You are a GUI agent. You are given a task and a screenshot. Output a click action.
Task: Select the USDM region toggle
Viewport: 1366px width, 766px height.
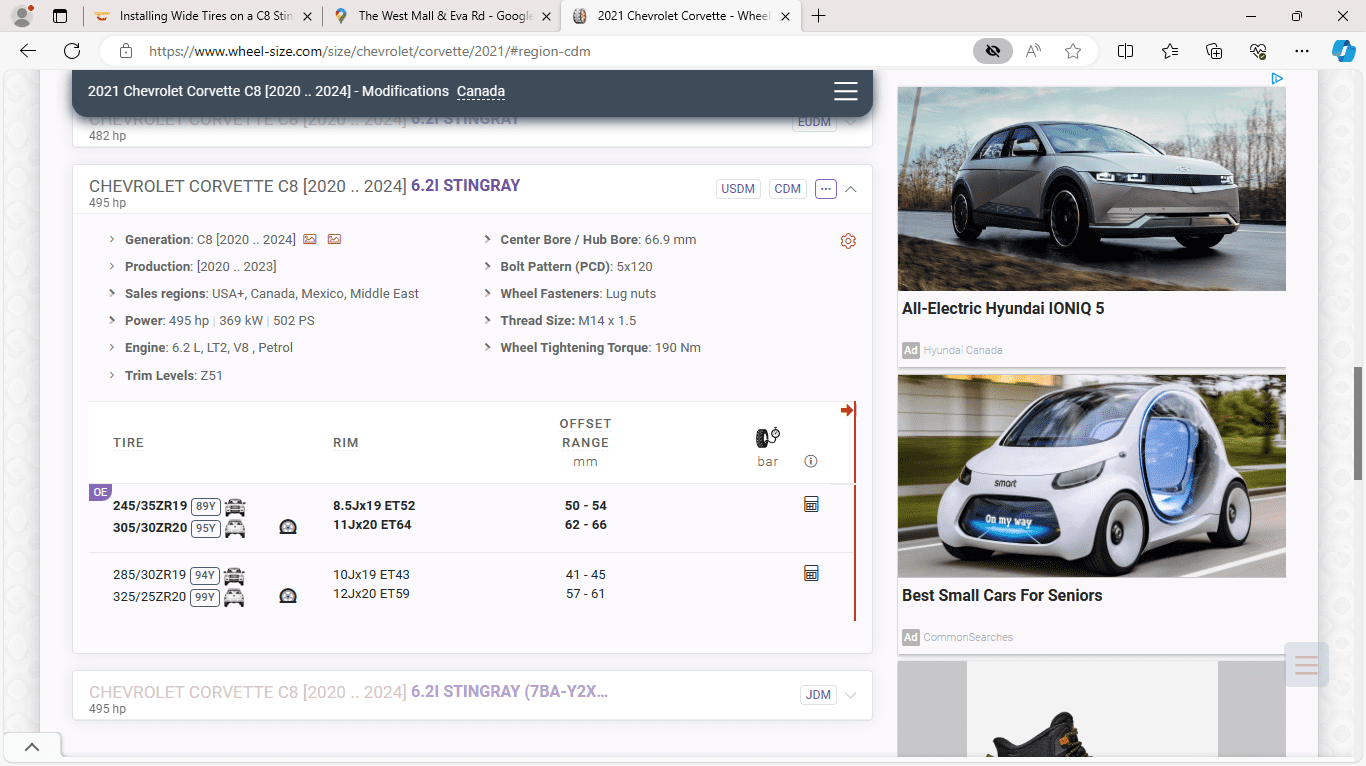pos(738,188)
